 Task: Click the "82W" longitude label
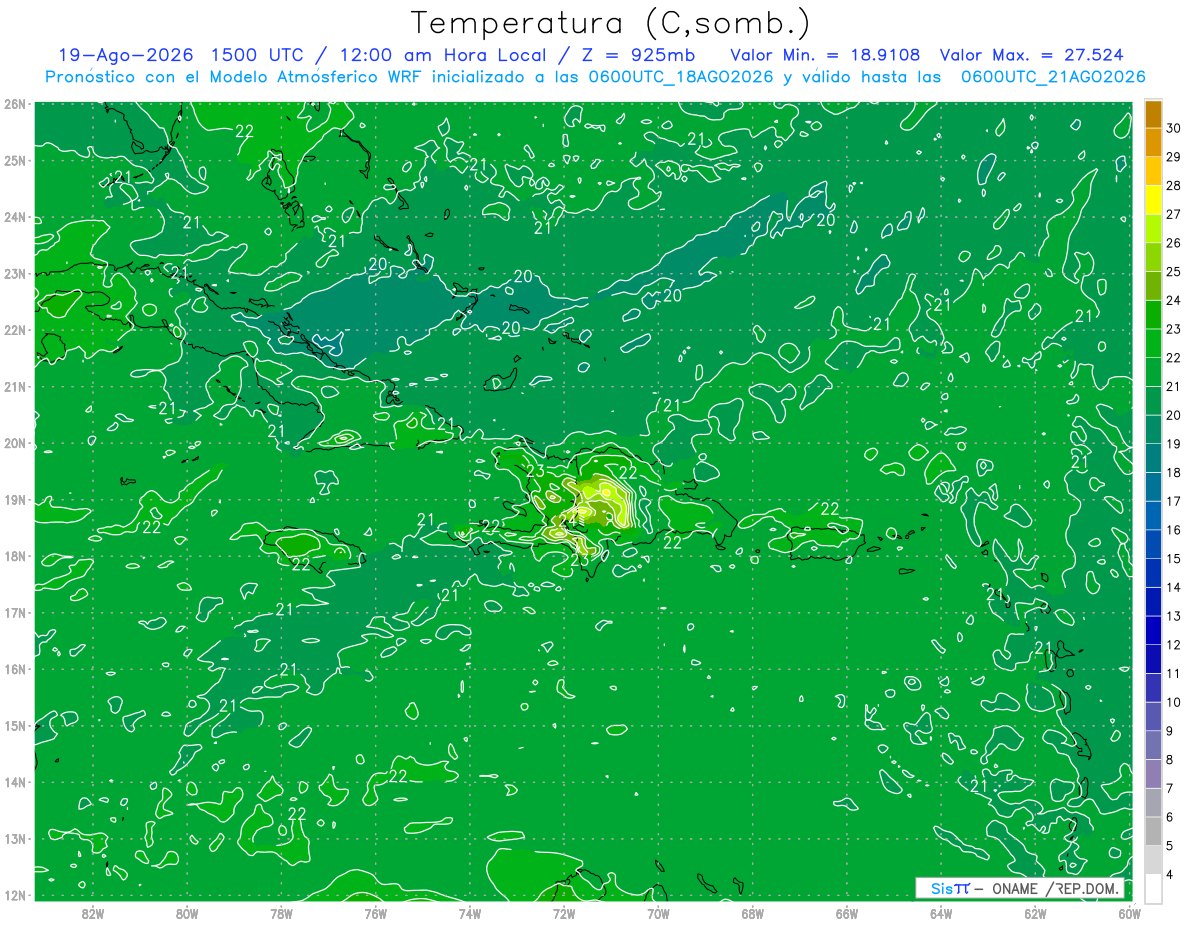93,913
